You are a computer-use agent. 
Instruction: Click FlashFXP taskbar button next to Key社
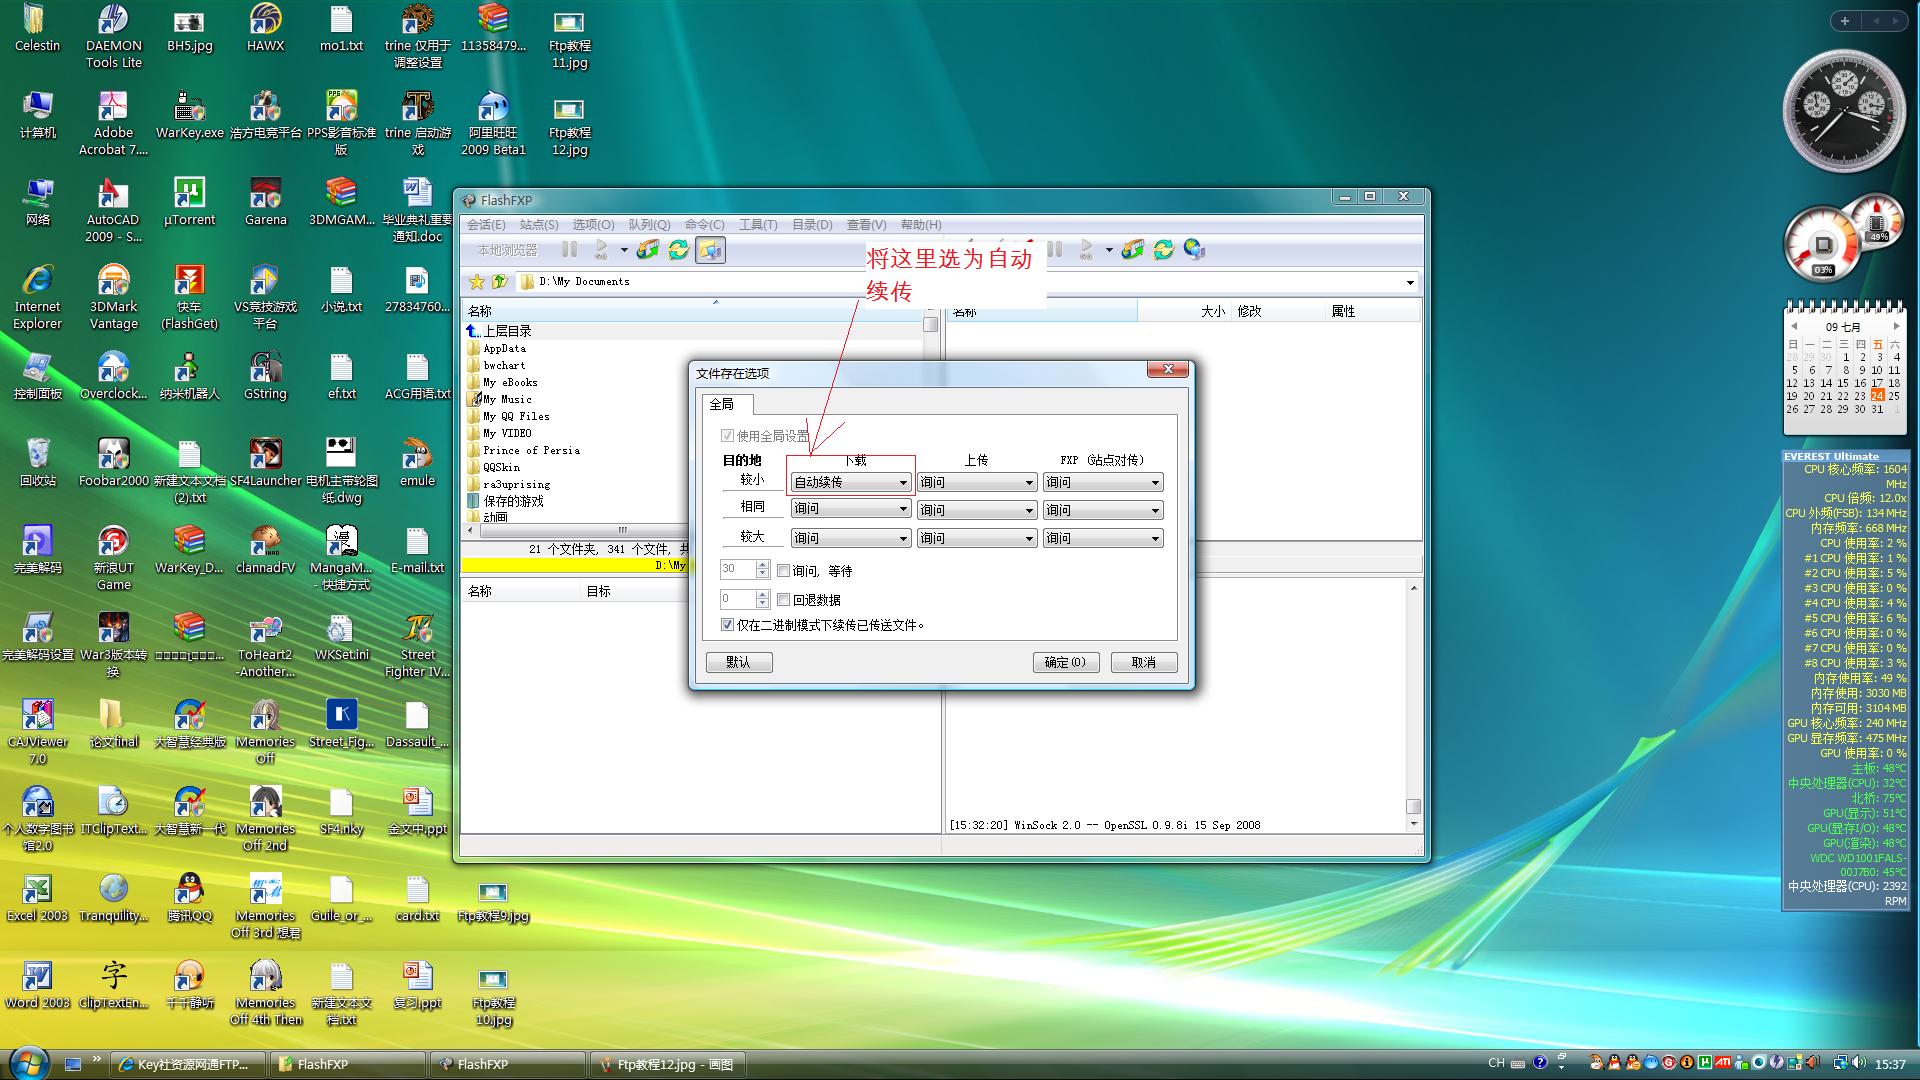346,1064
